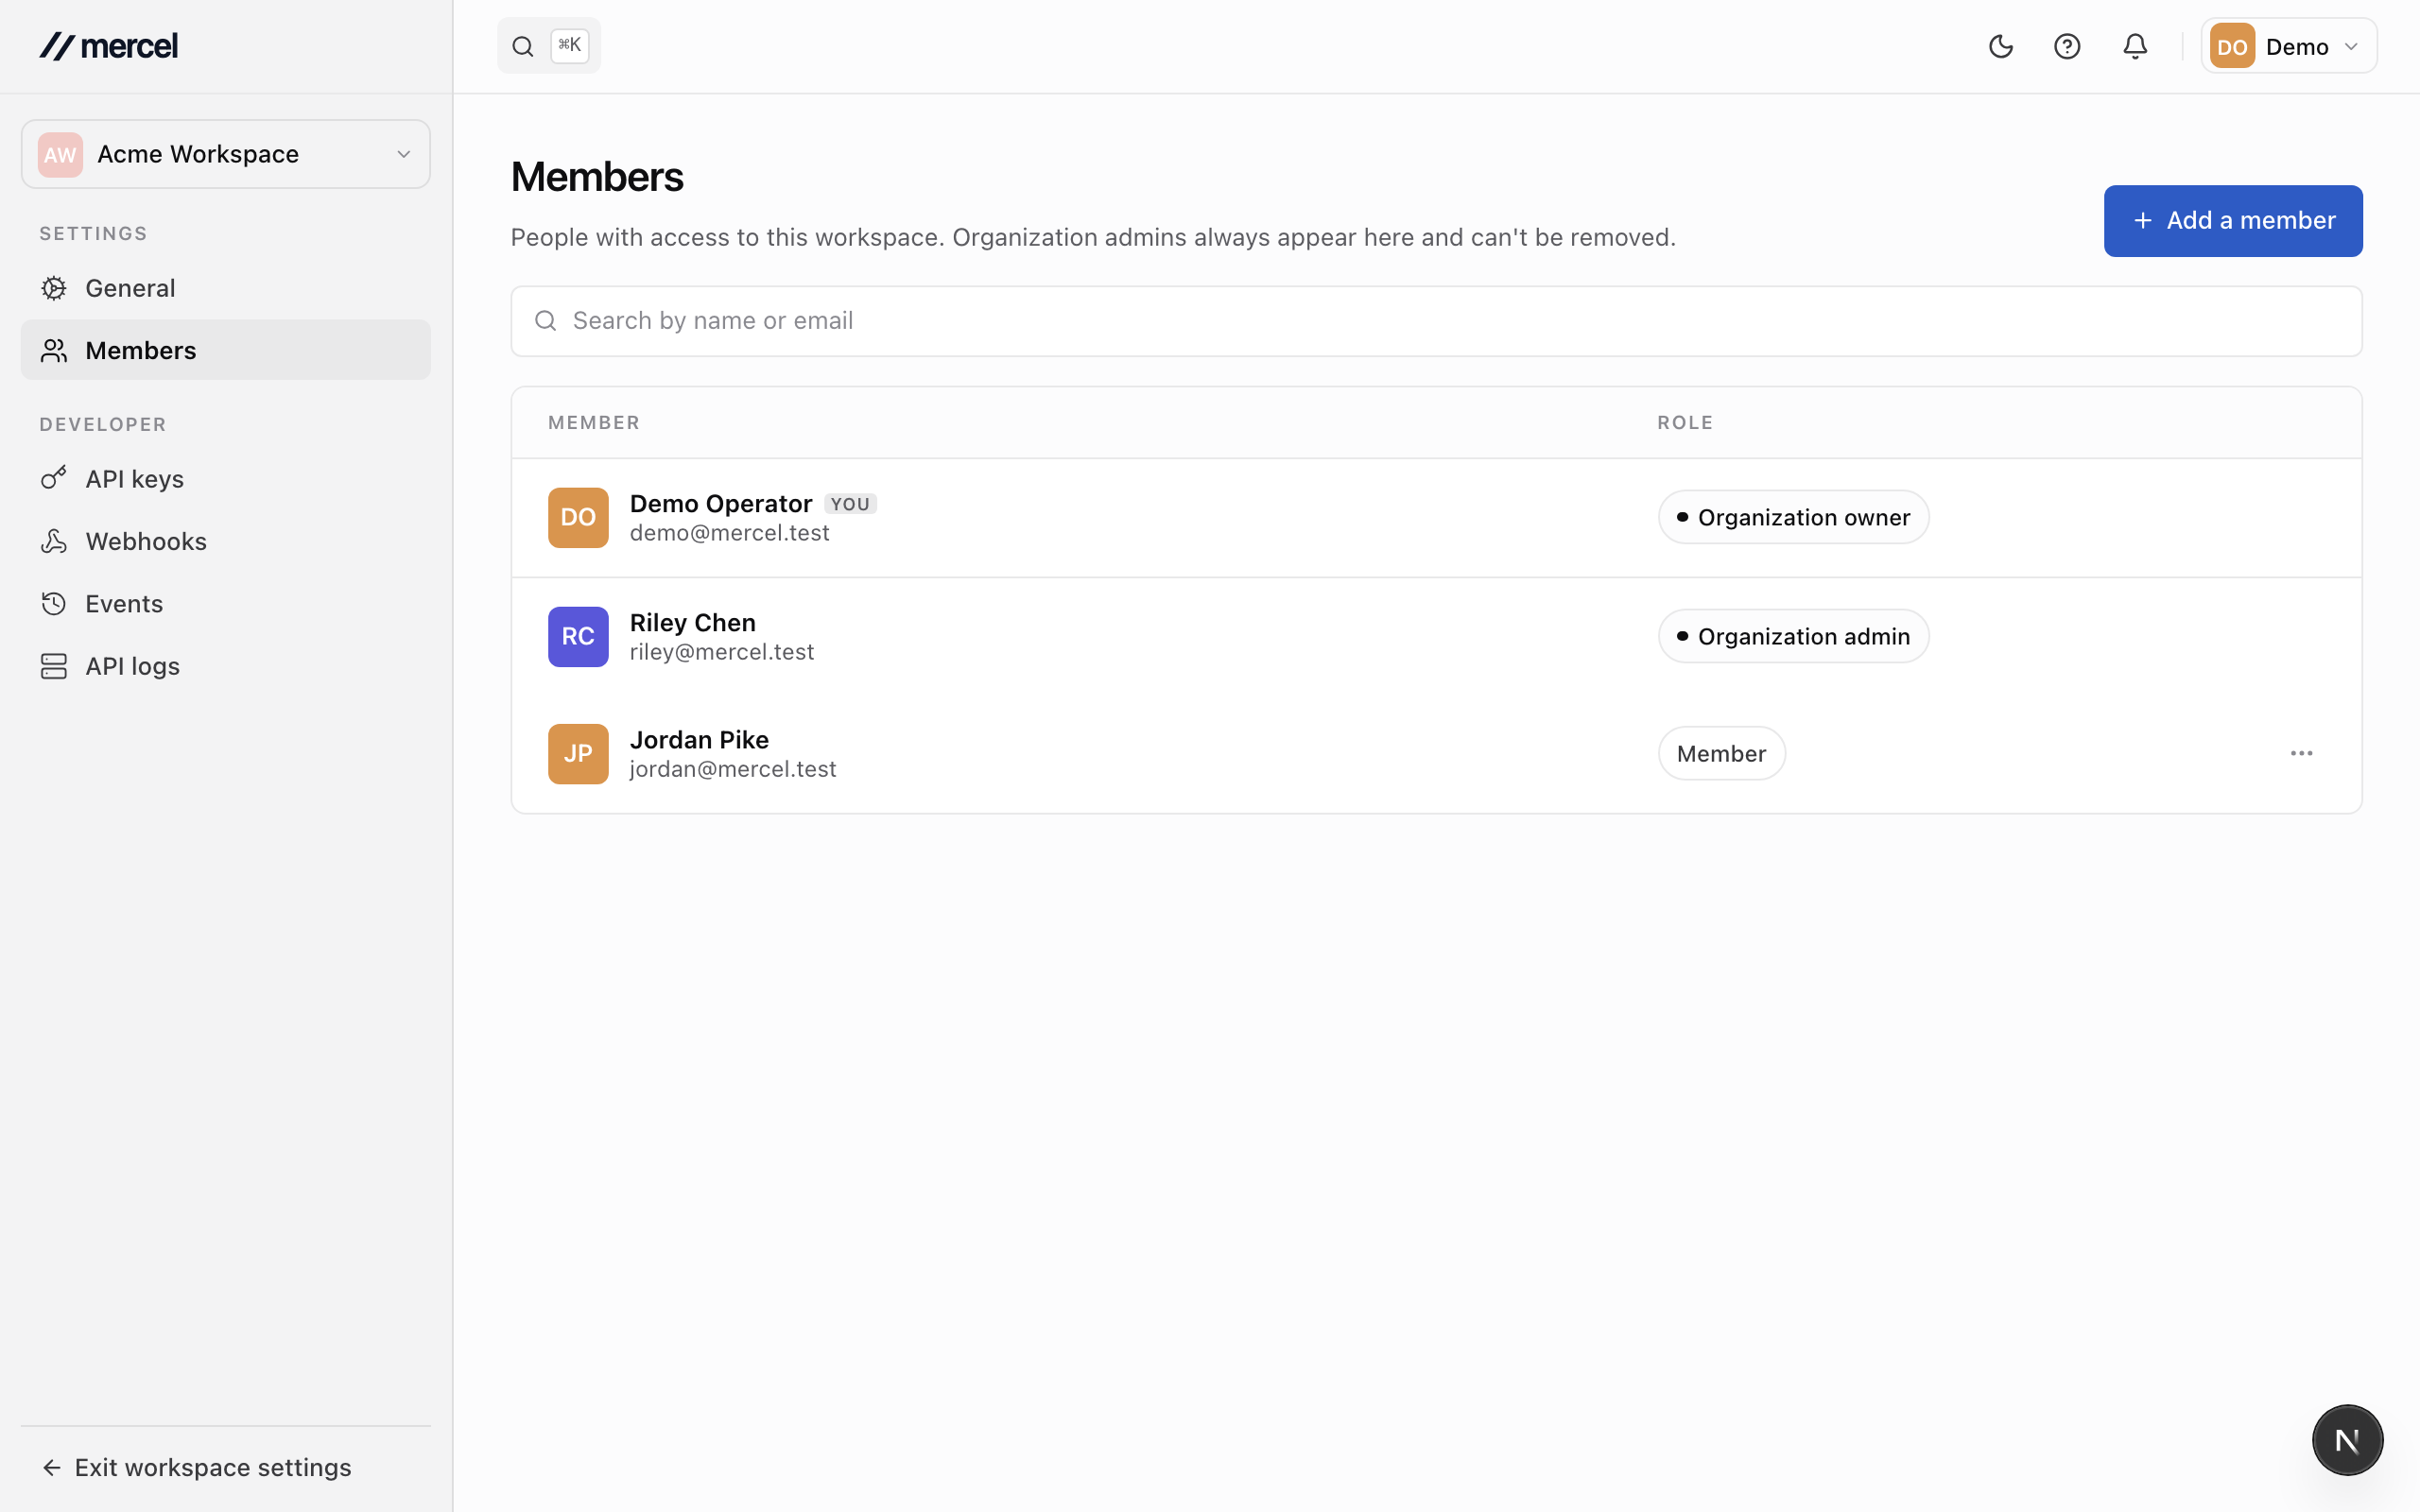Screen dimensions: 2420x1512
Task: Click email jordan@mercel.test
Action: click(732, 769)
